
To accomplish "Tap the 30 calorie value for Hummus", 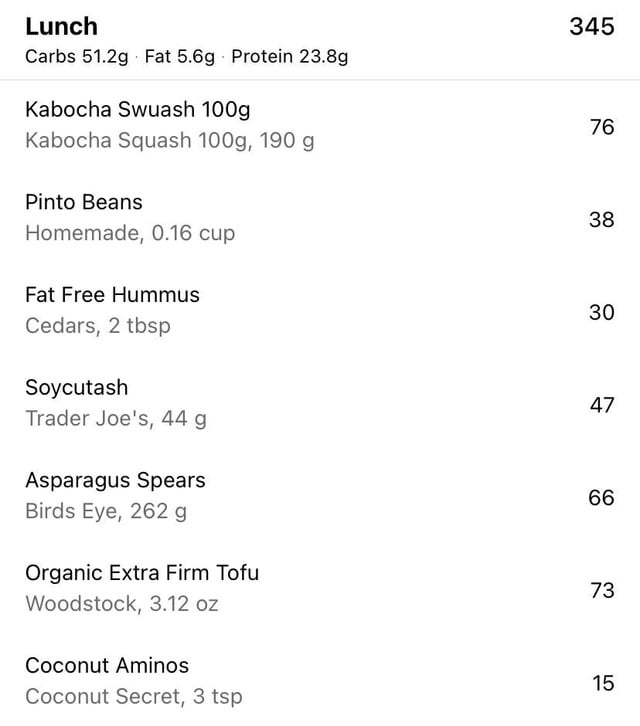I will (601, 312).
